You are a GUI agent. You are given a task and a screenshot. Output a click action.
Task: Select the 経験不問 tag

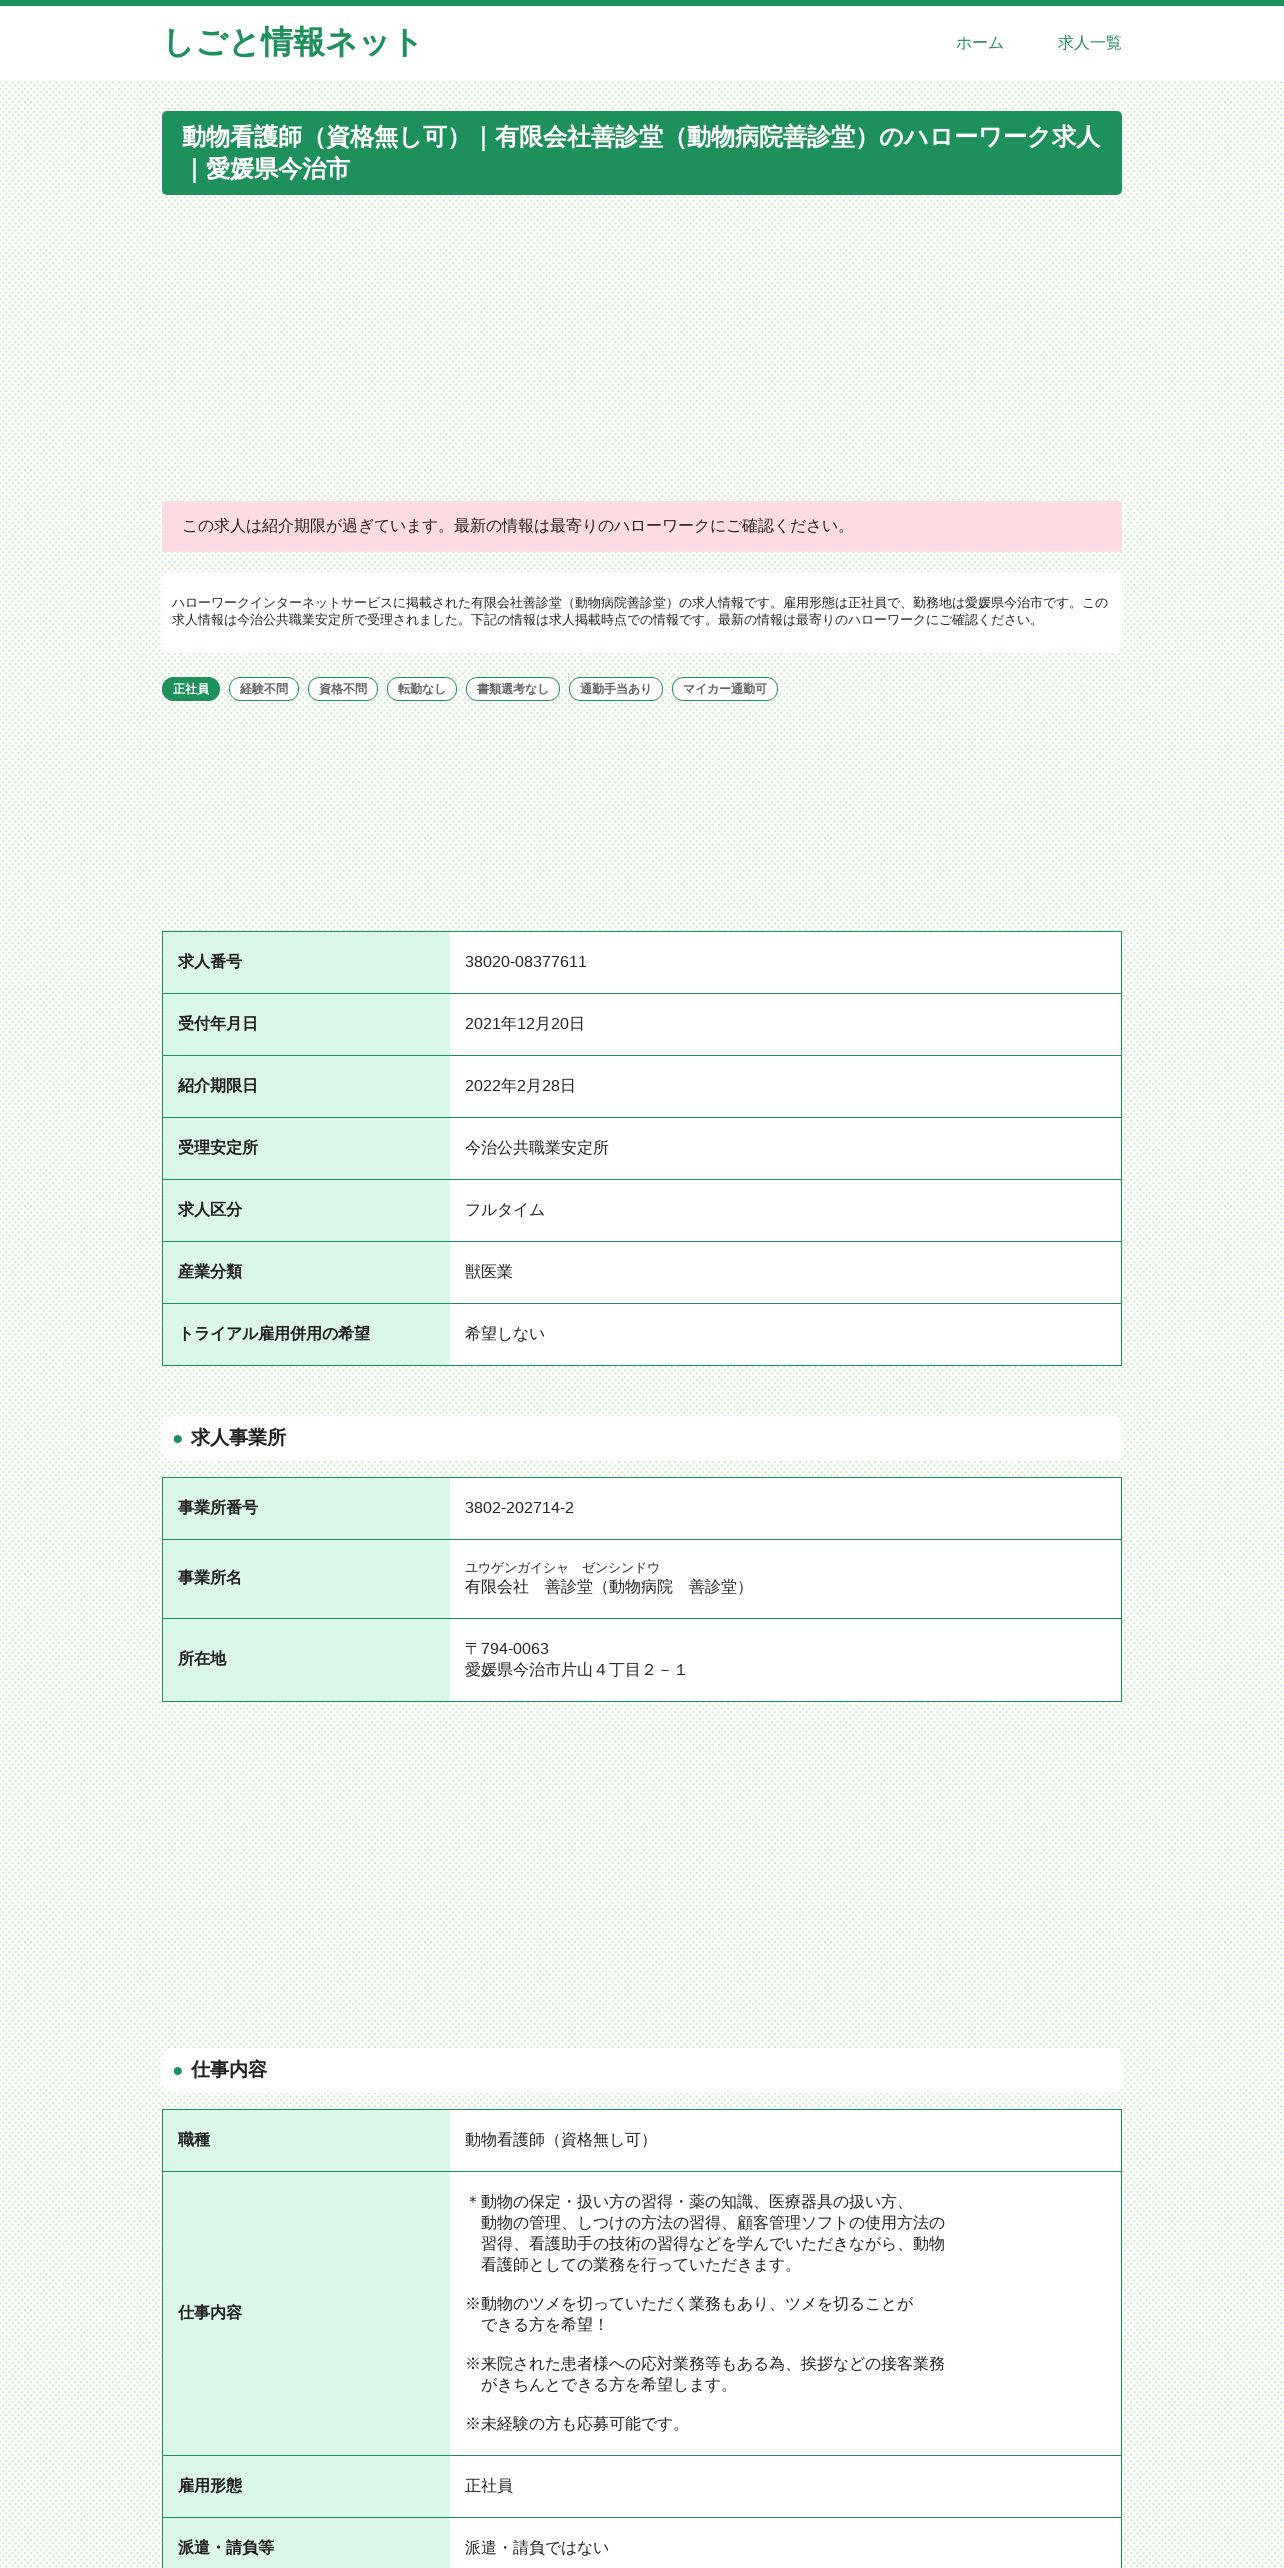(x=264, y=689)
